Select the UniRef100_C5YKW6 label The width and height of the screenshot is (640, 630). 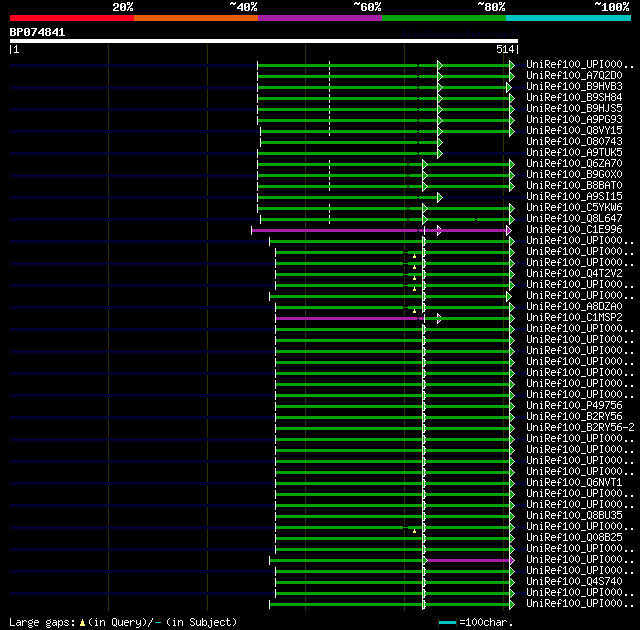point(574,208)
